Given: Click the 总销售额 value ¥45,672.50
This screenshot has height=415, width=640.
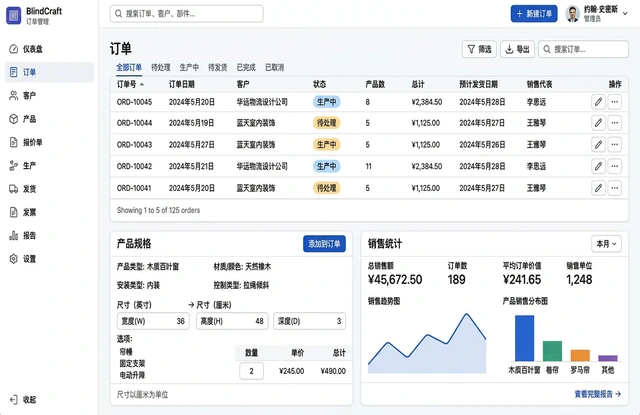Looking at the screenshot, I should click(395, 280).
